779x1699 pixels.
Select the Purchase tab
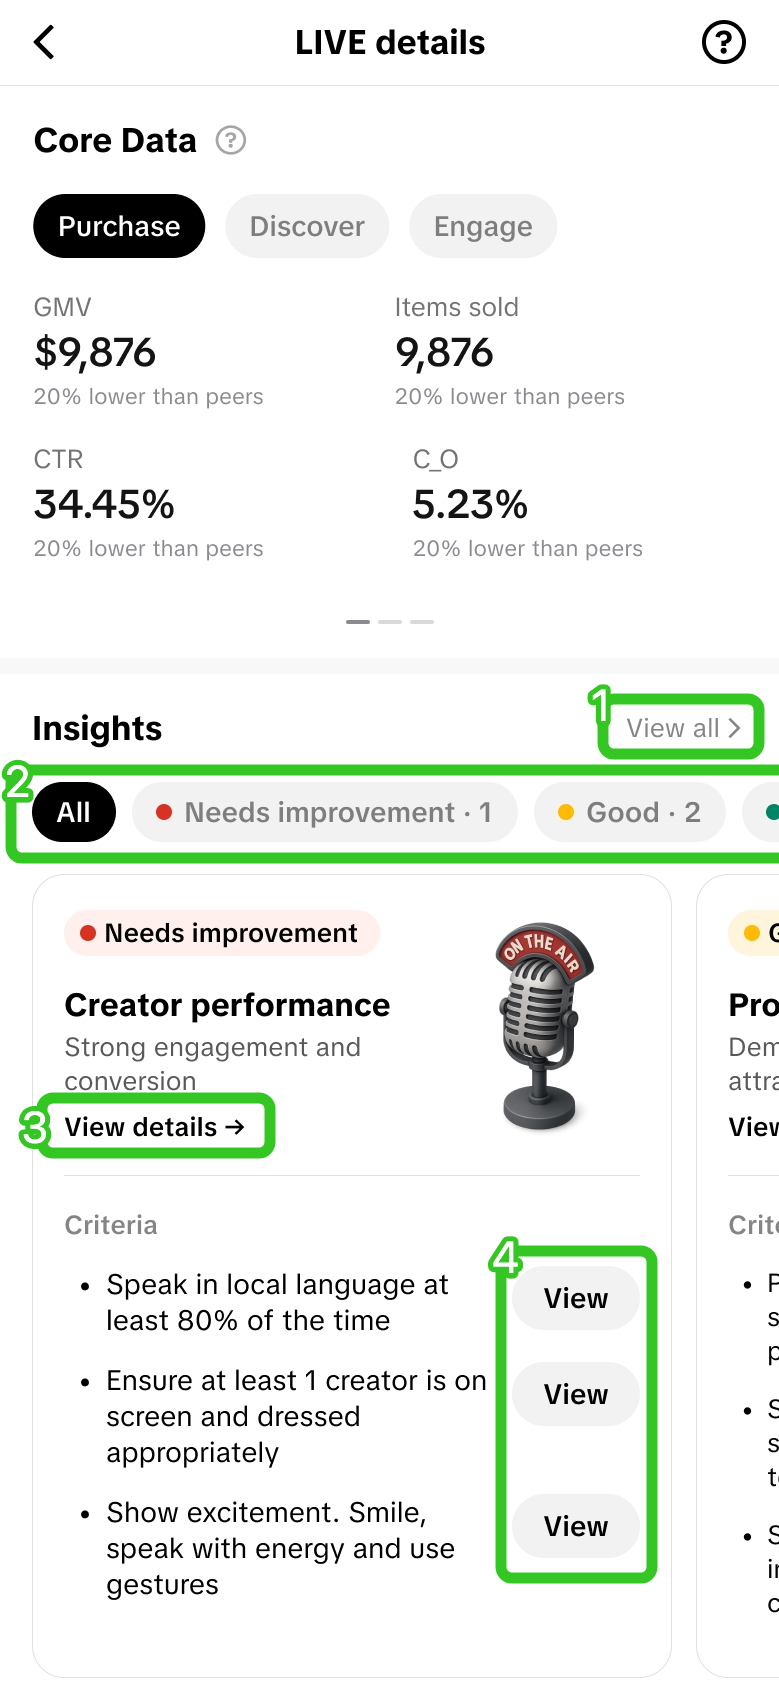tap(119, 226)
